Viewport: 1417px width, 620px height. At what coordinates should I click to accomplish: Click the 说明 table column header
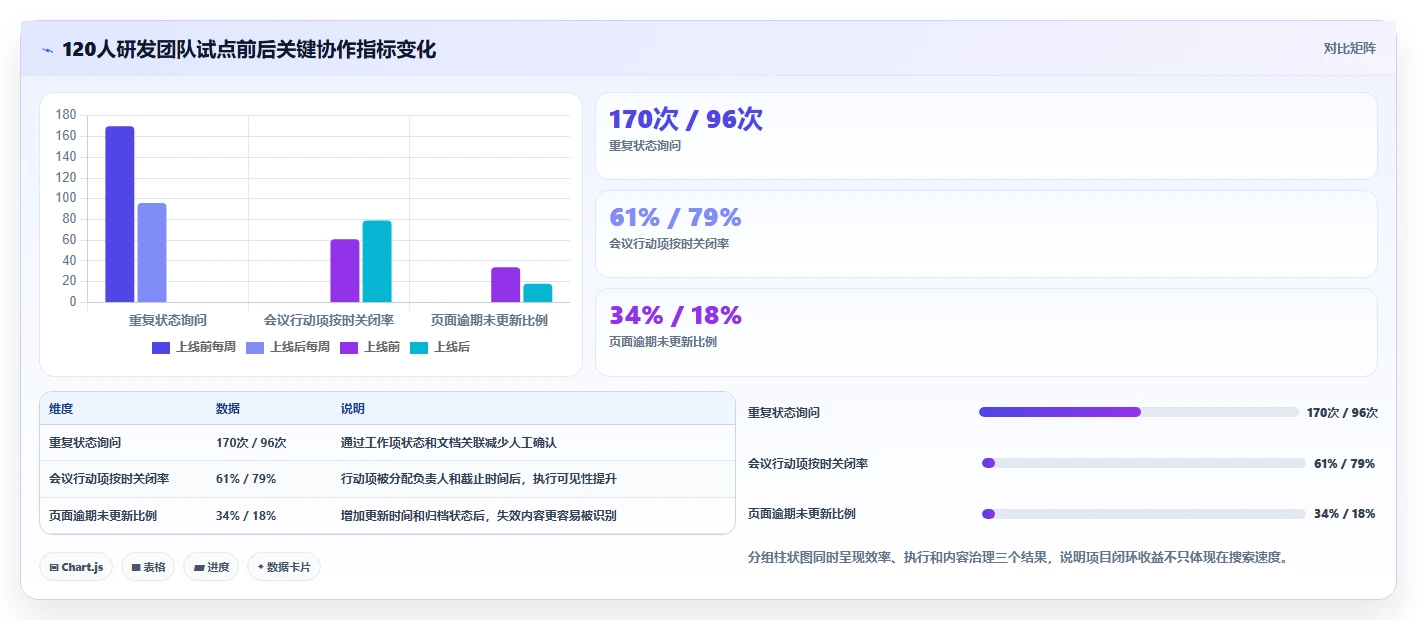click(x=353, y=409)
